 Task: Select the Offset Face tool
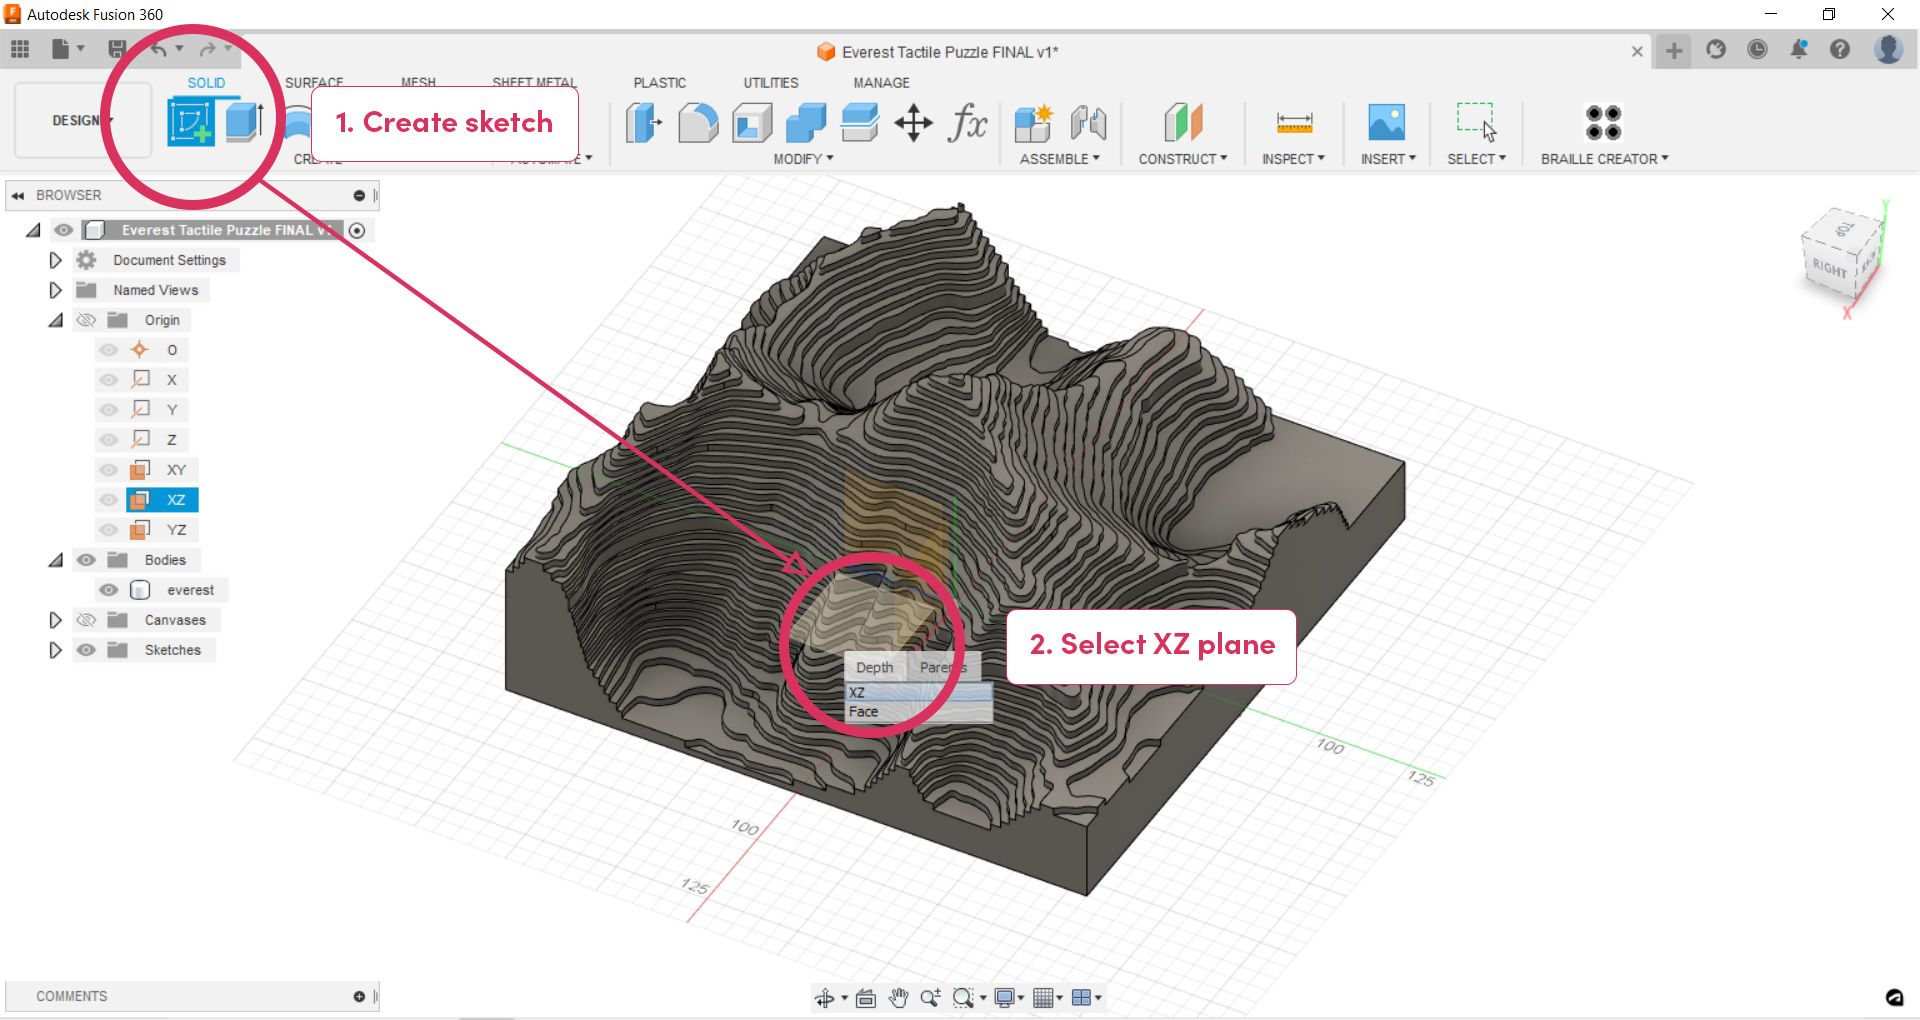(x=860, y=123)
